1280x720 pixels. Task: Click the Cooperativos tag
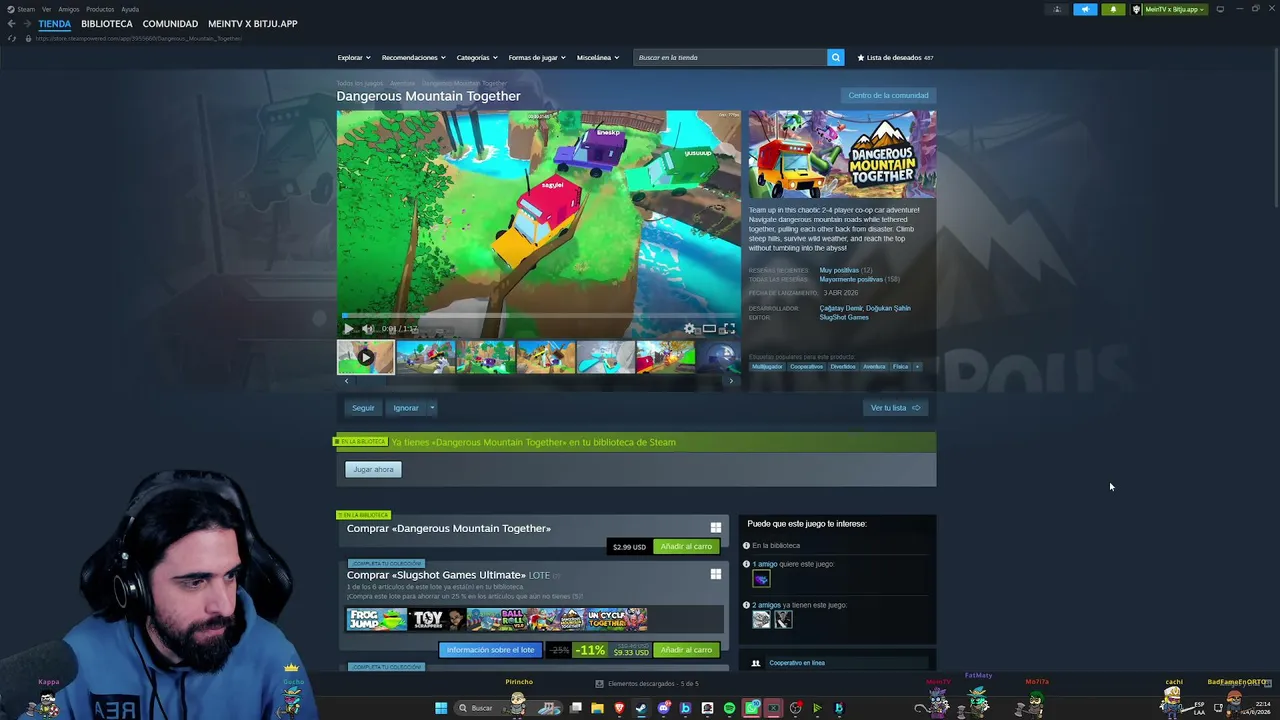(x=806, y=367)
